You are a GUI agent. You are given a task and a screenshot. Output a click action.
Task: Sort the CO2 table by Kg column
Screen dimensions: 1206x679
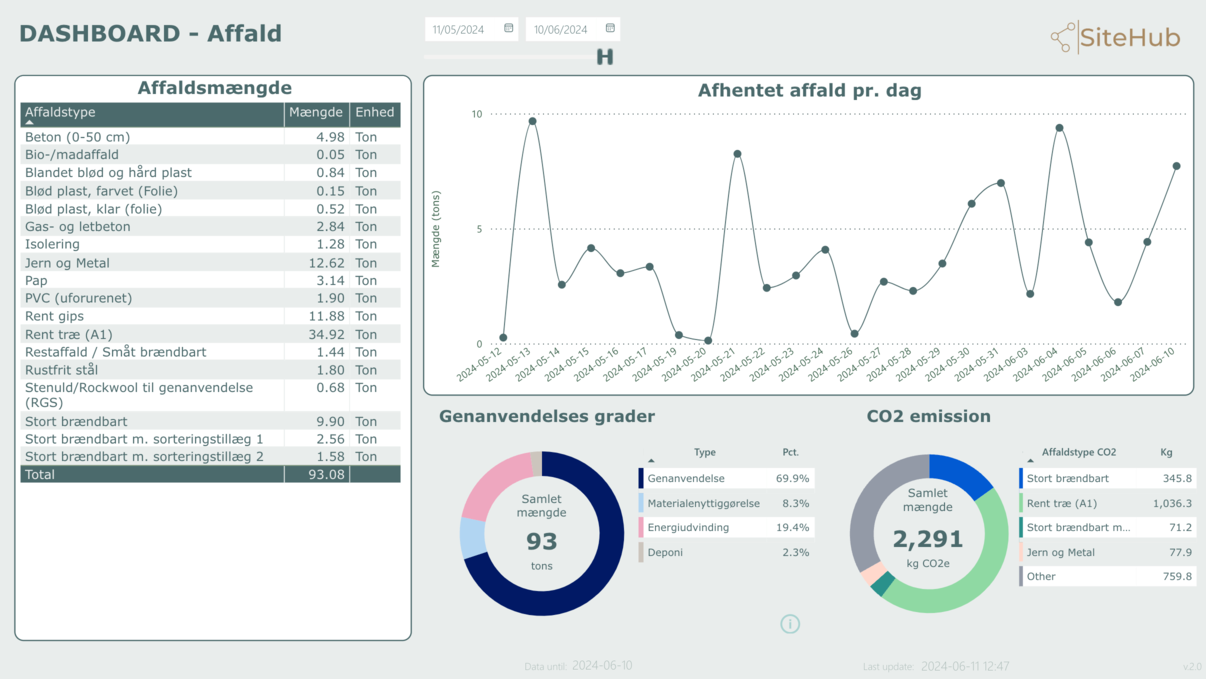(1166, 453)
